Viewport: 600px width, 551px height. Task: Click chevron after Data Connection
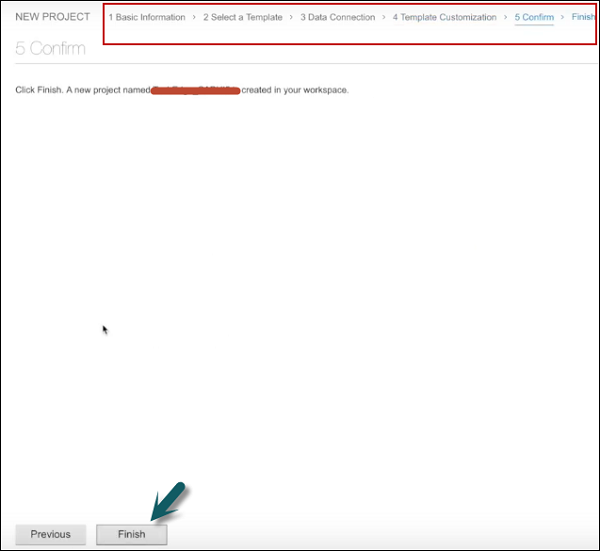tap(384, 17)
